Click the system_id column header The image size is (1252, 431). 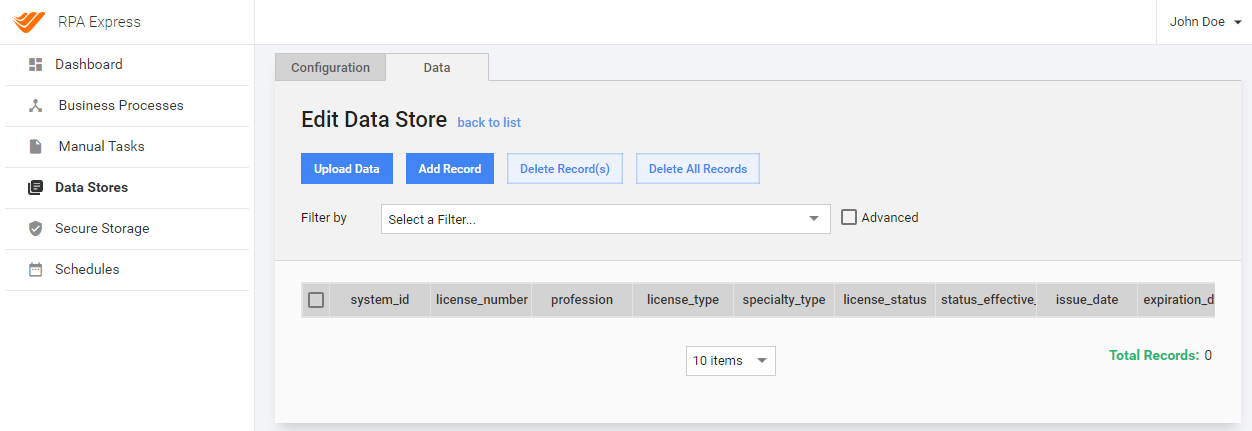click(x=380, y=299)
